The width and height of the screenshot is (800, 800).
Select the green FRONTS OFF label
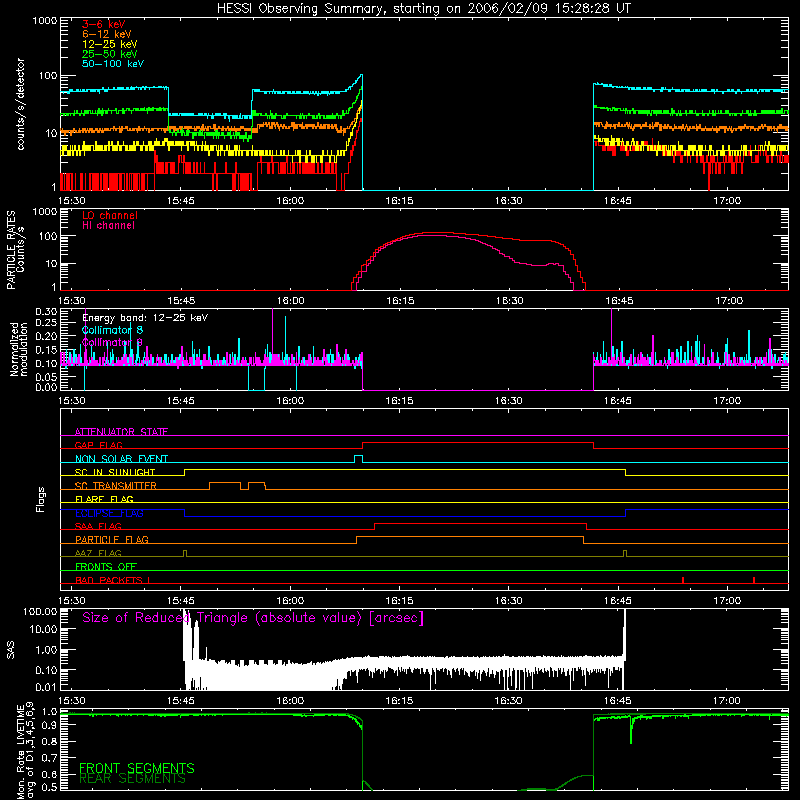click(106, 567)
